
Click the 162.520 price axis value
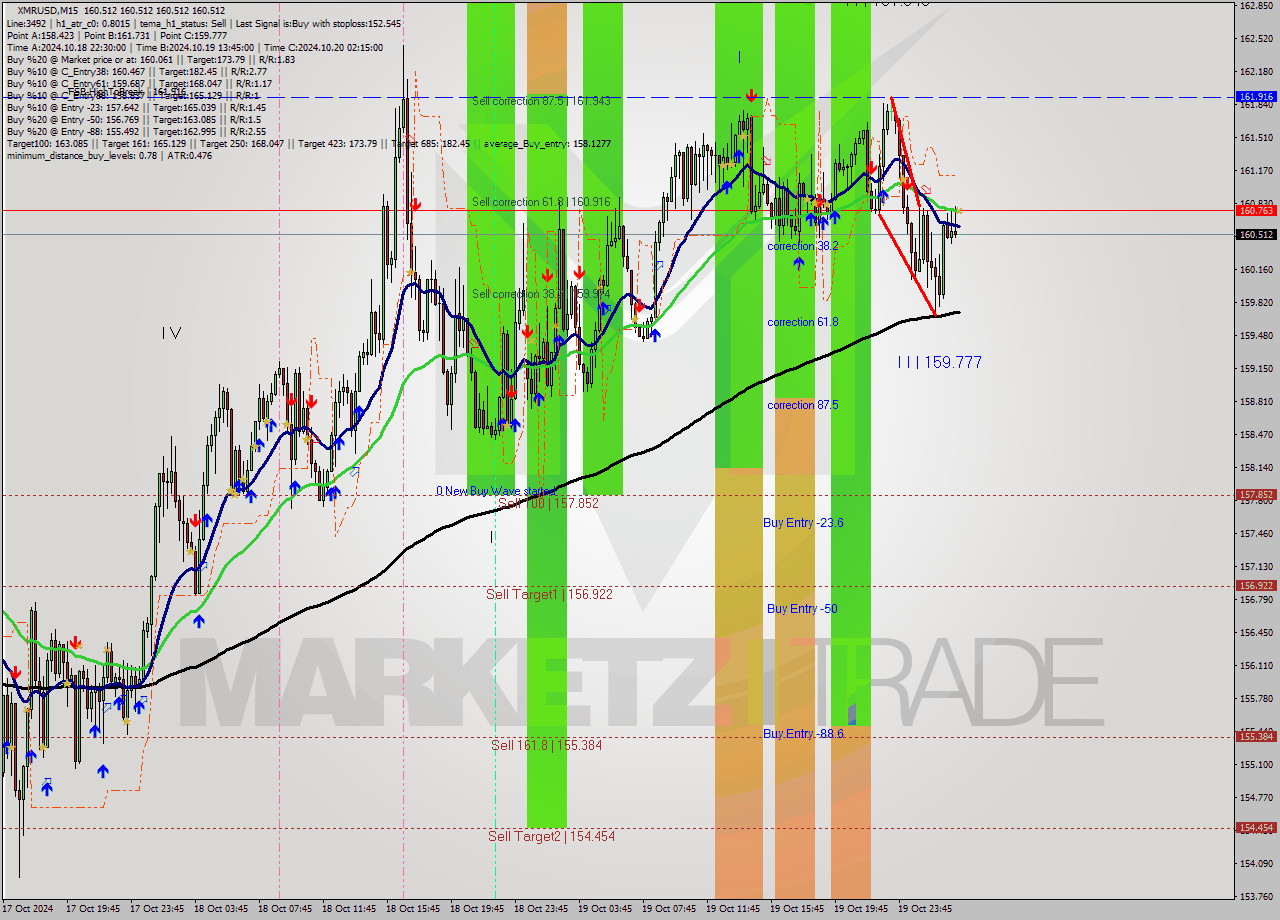pyautogui.click(x=1256, y=39)
